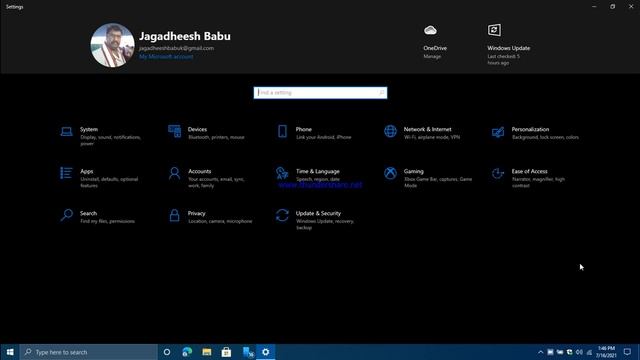Open Microsoft Store from the taskbar
The height and width of the screenshot is (360, 640).
pyautogui.click(x=226, y=352)
